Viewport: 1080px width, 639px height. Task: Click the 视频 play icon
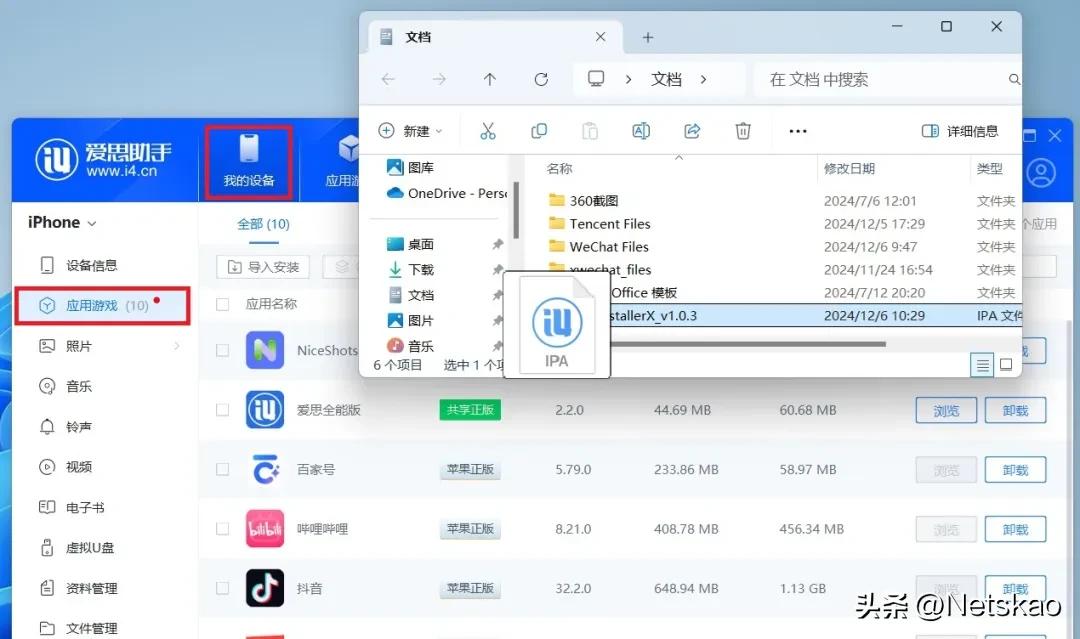coord(47,467)
